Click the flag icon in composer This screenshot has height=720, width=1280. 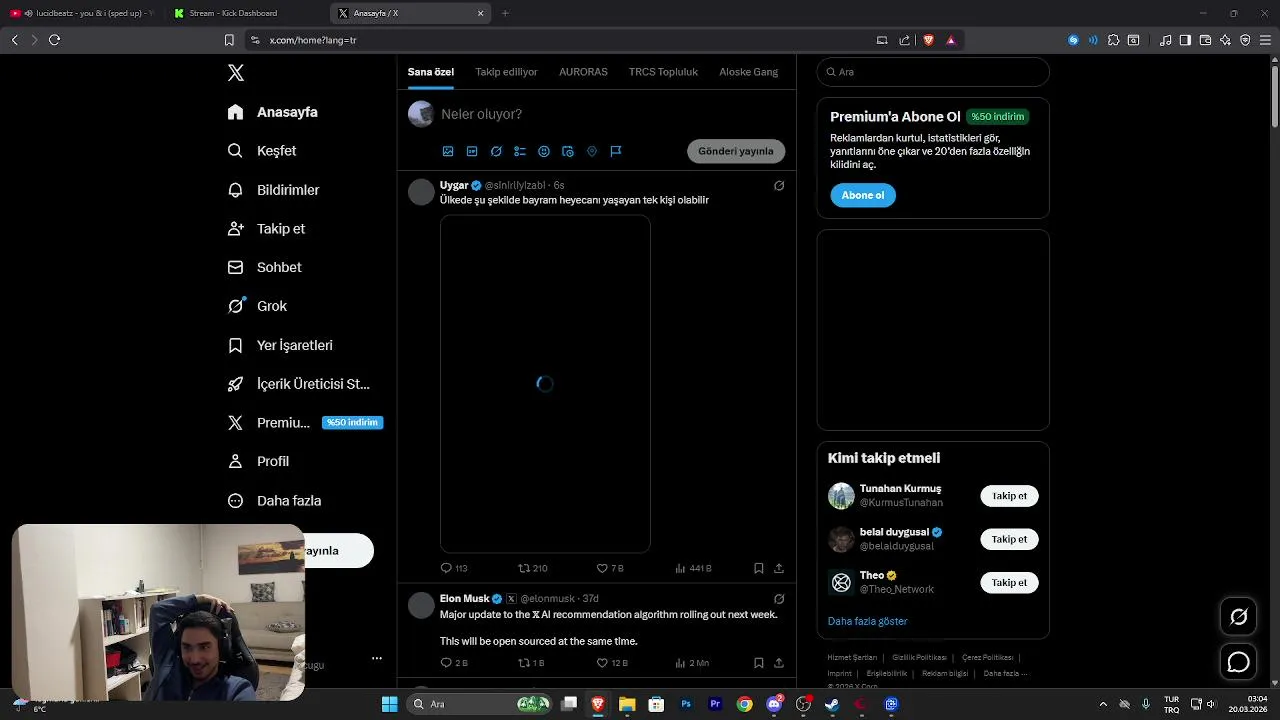(616, 151)
